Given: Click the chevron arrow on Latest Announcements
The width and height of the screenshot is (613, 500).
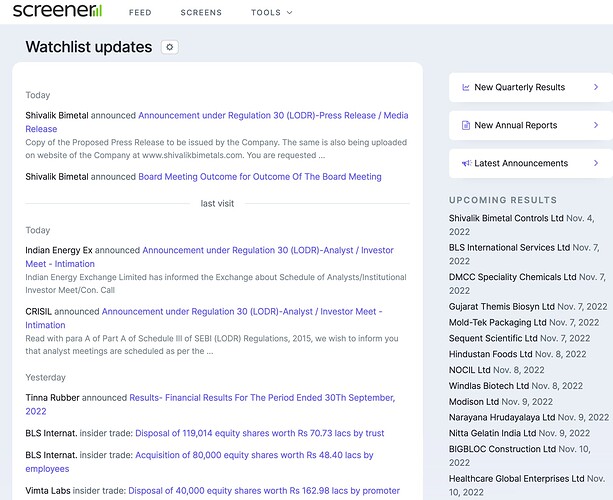Looking at the screenshot, I should click(596, 163).
